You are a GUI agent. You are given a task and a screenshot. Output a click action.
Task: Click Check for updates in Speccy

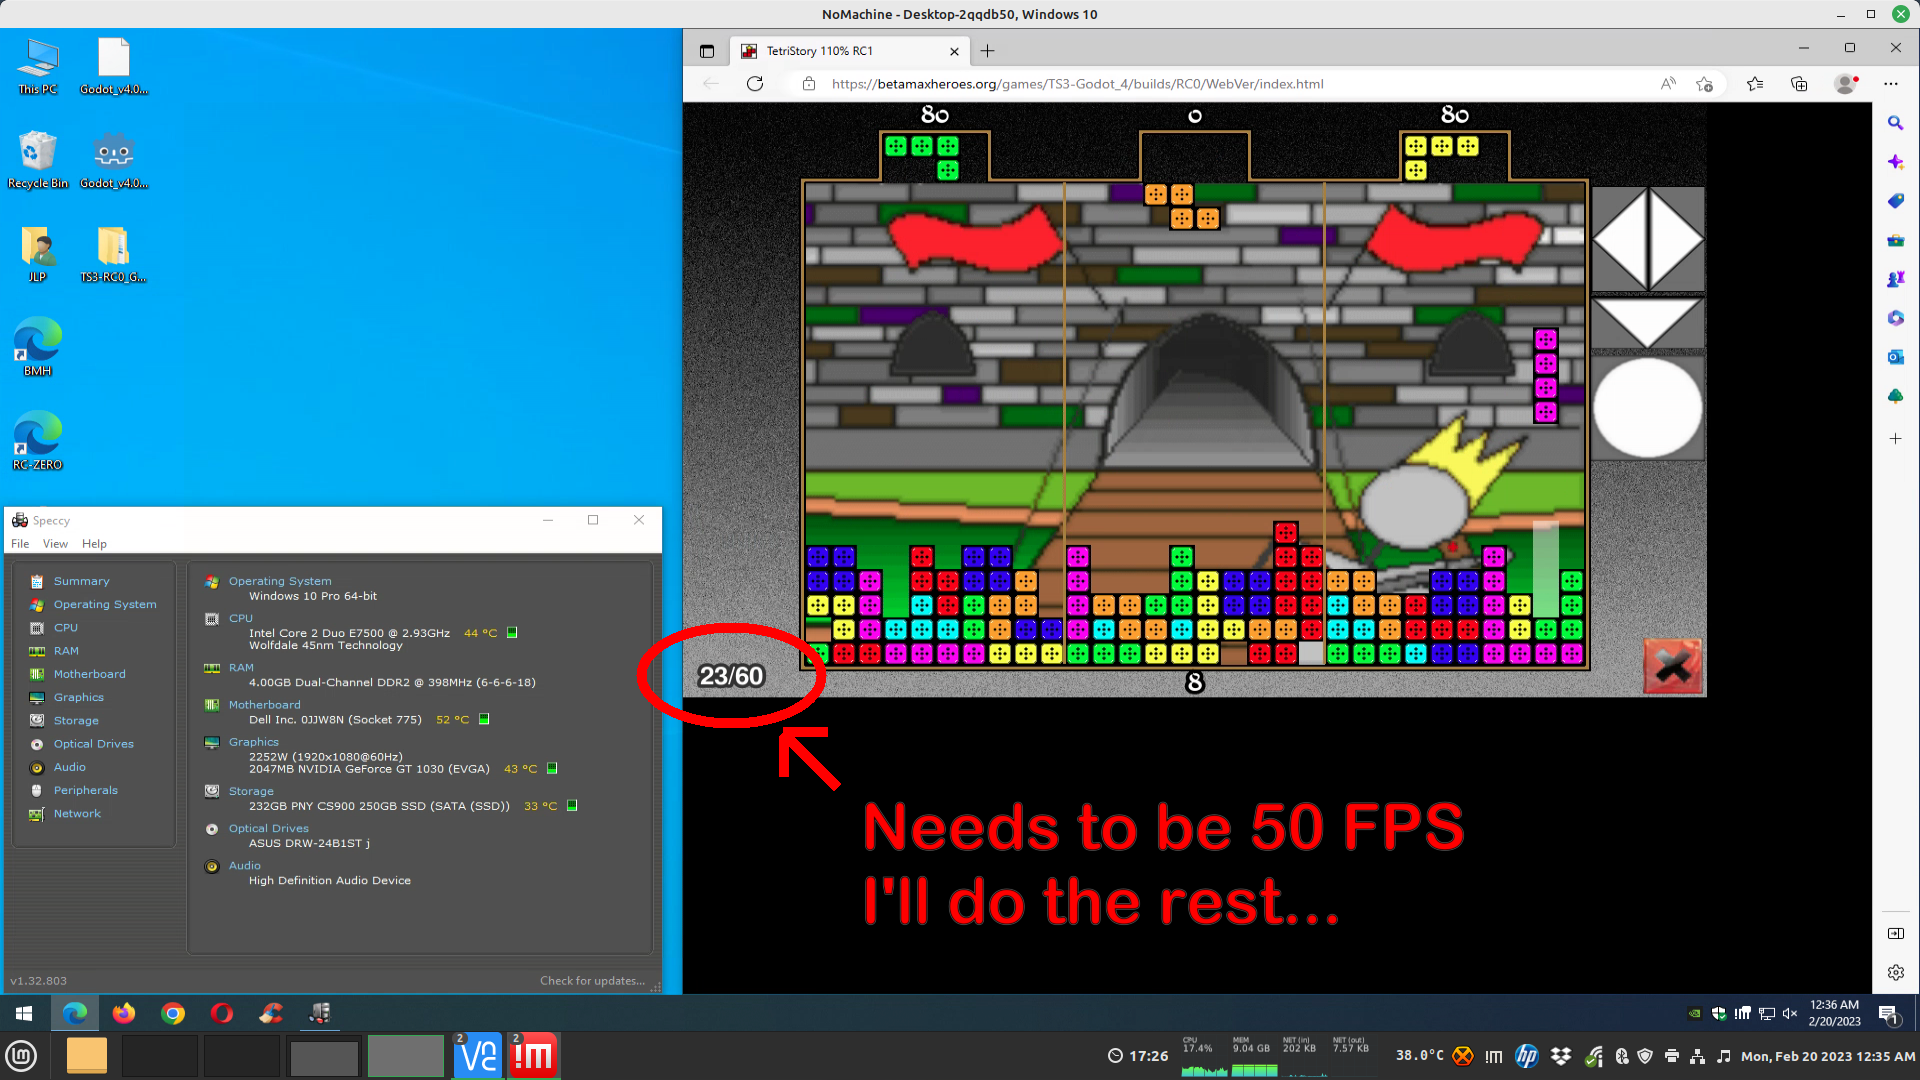point(592,981)
